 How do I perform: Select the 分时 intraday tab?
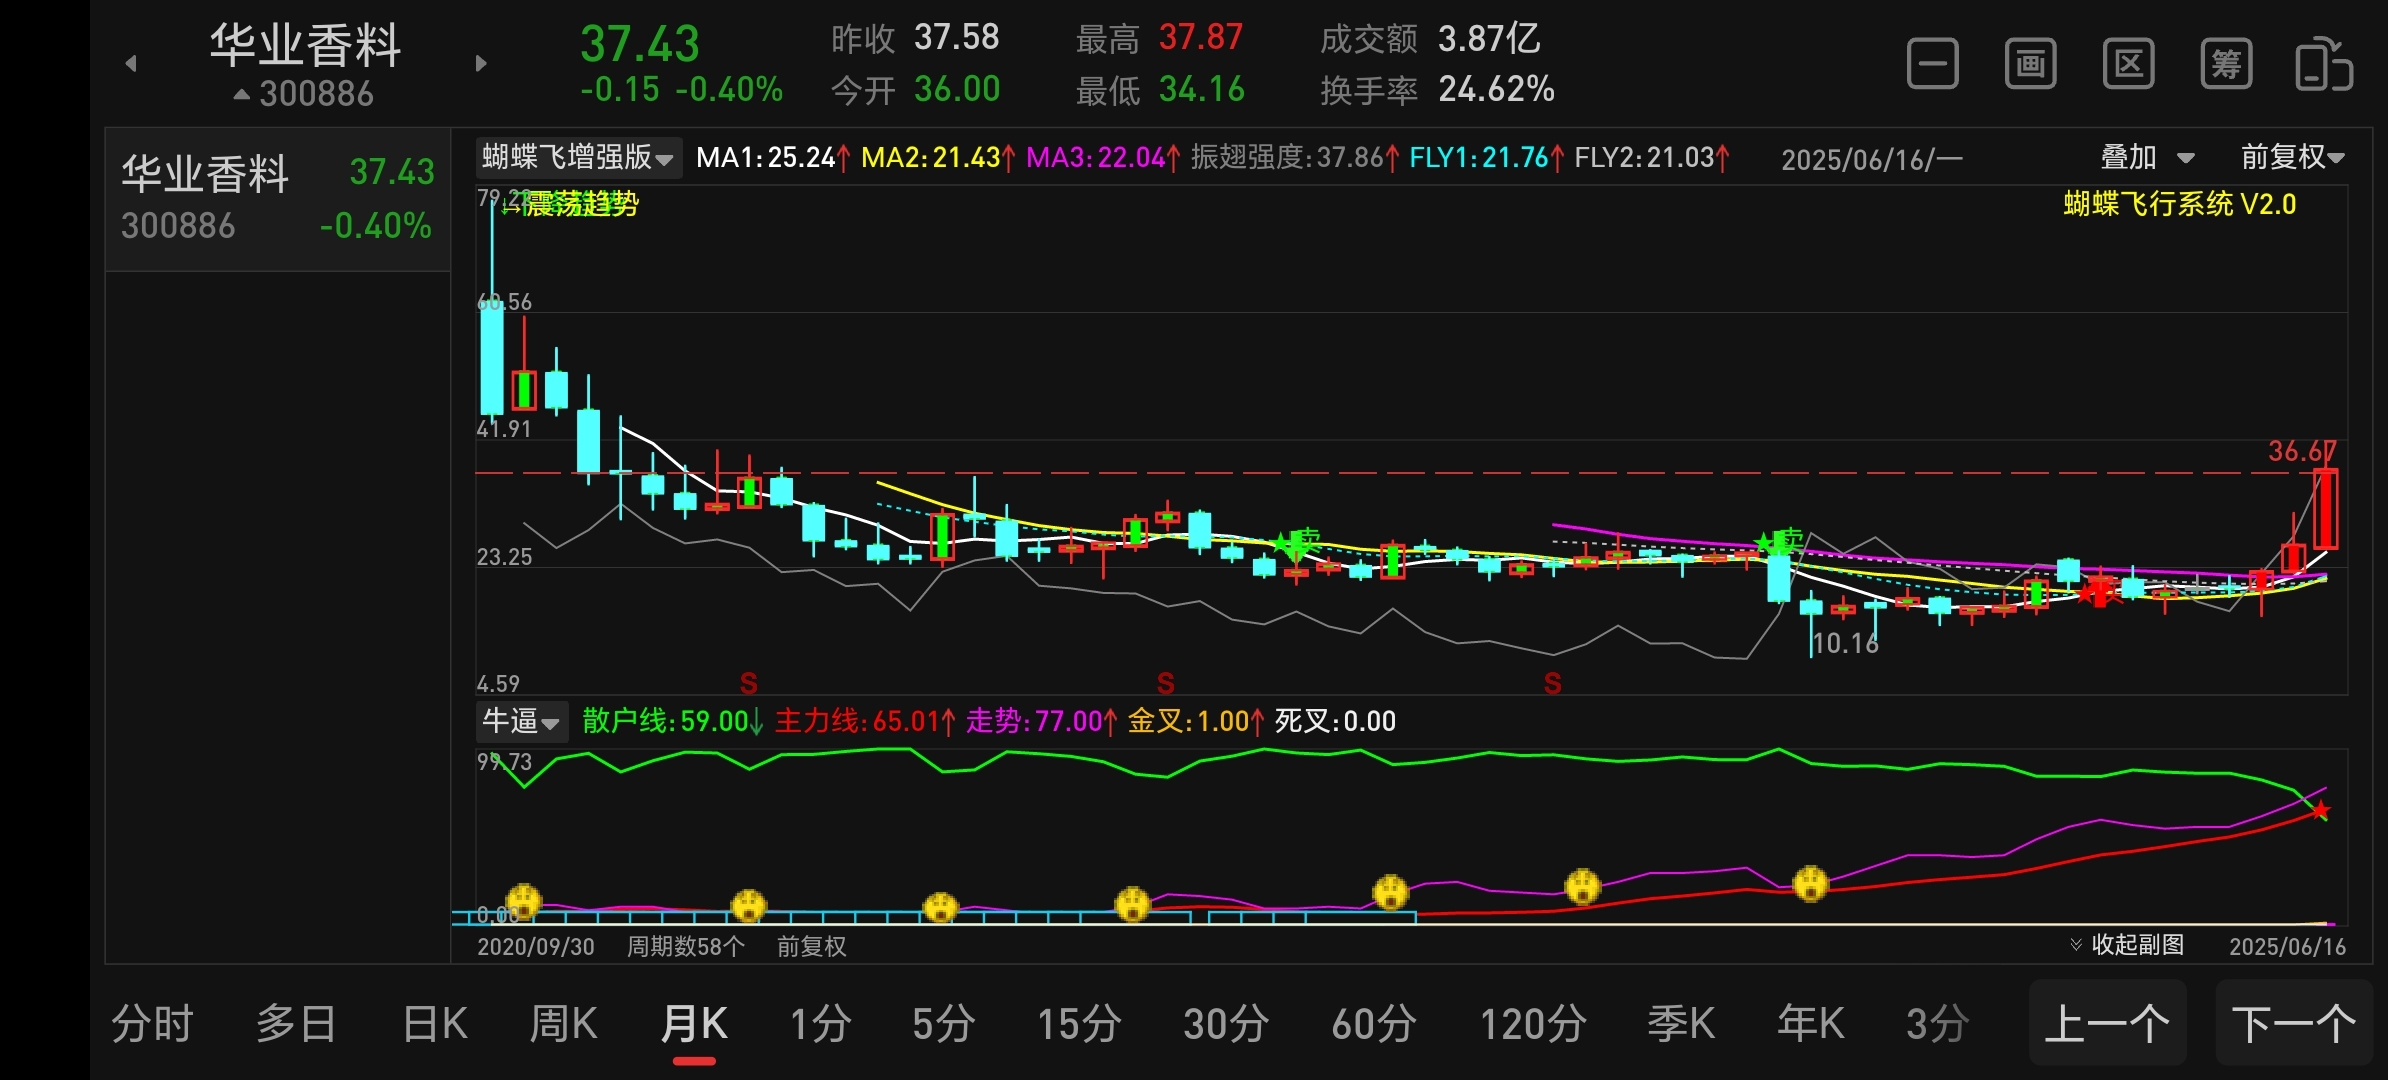point(152,1024)
